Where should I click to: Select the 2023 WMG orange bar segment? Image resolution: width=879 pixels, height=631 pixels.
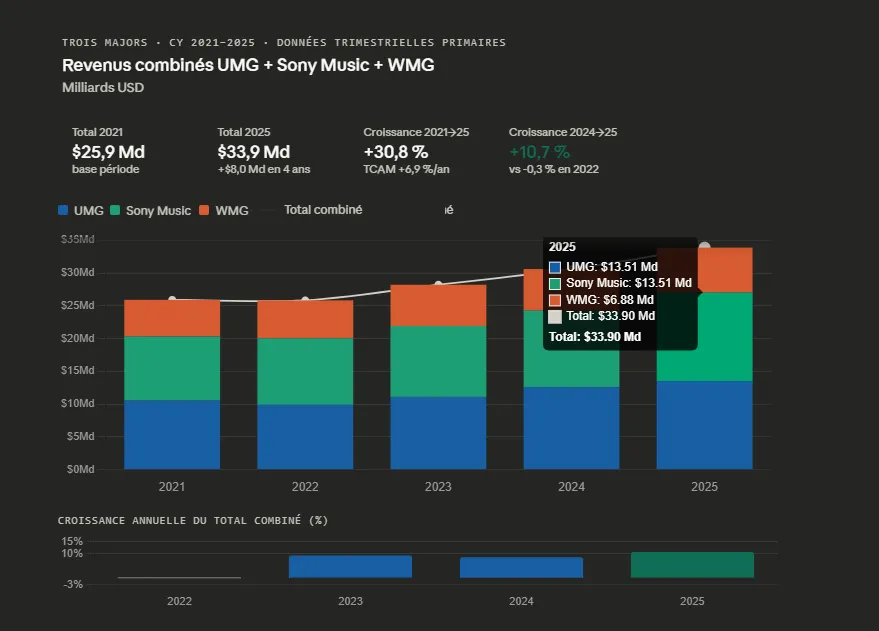[438, 306]
